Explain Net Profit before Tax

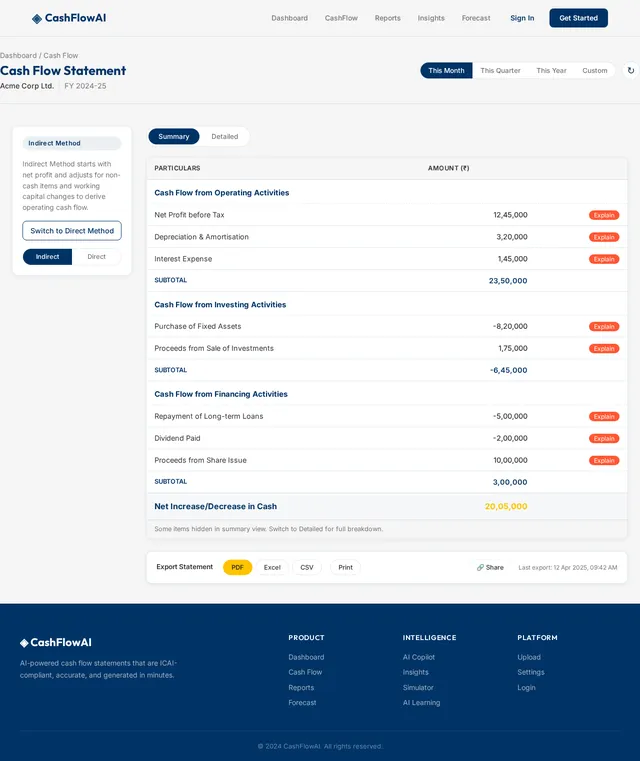604,215
